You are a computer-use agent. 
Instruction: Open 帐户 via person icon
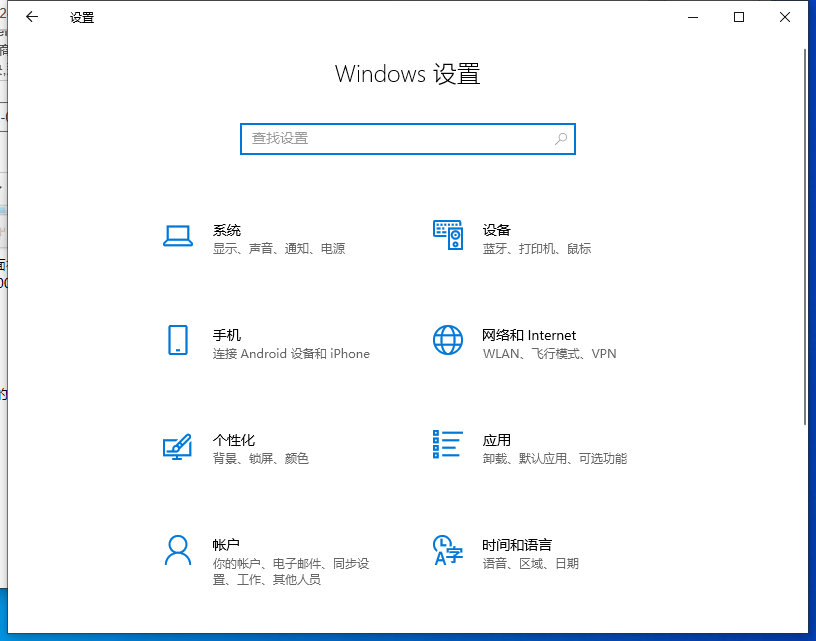(177, 551)
